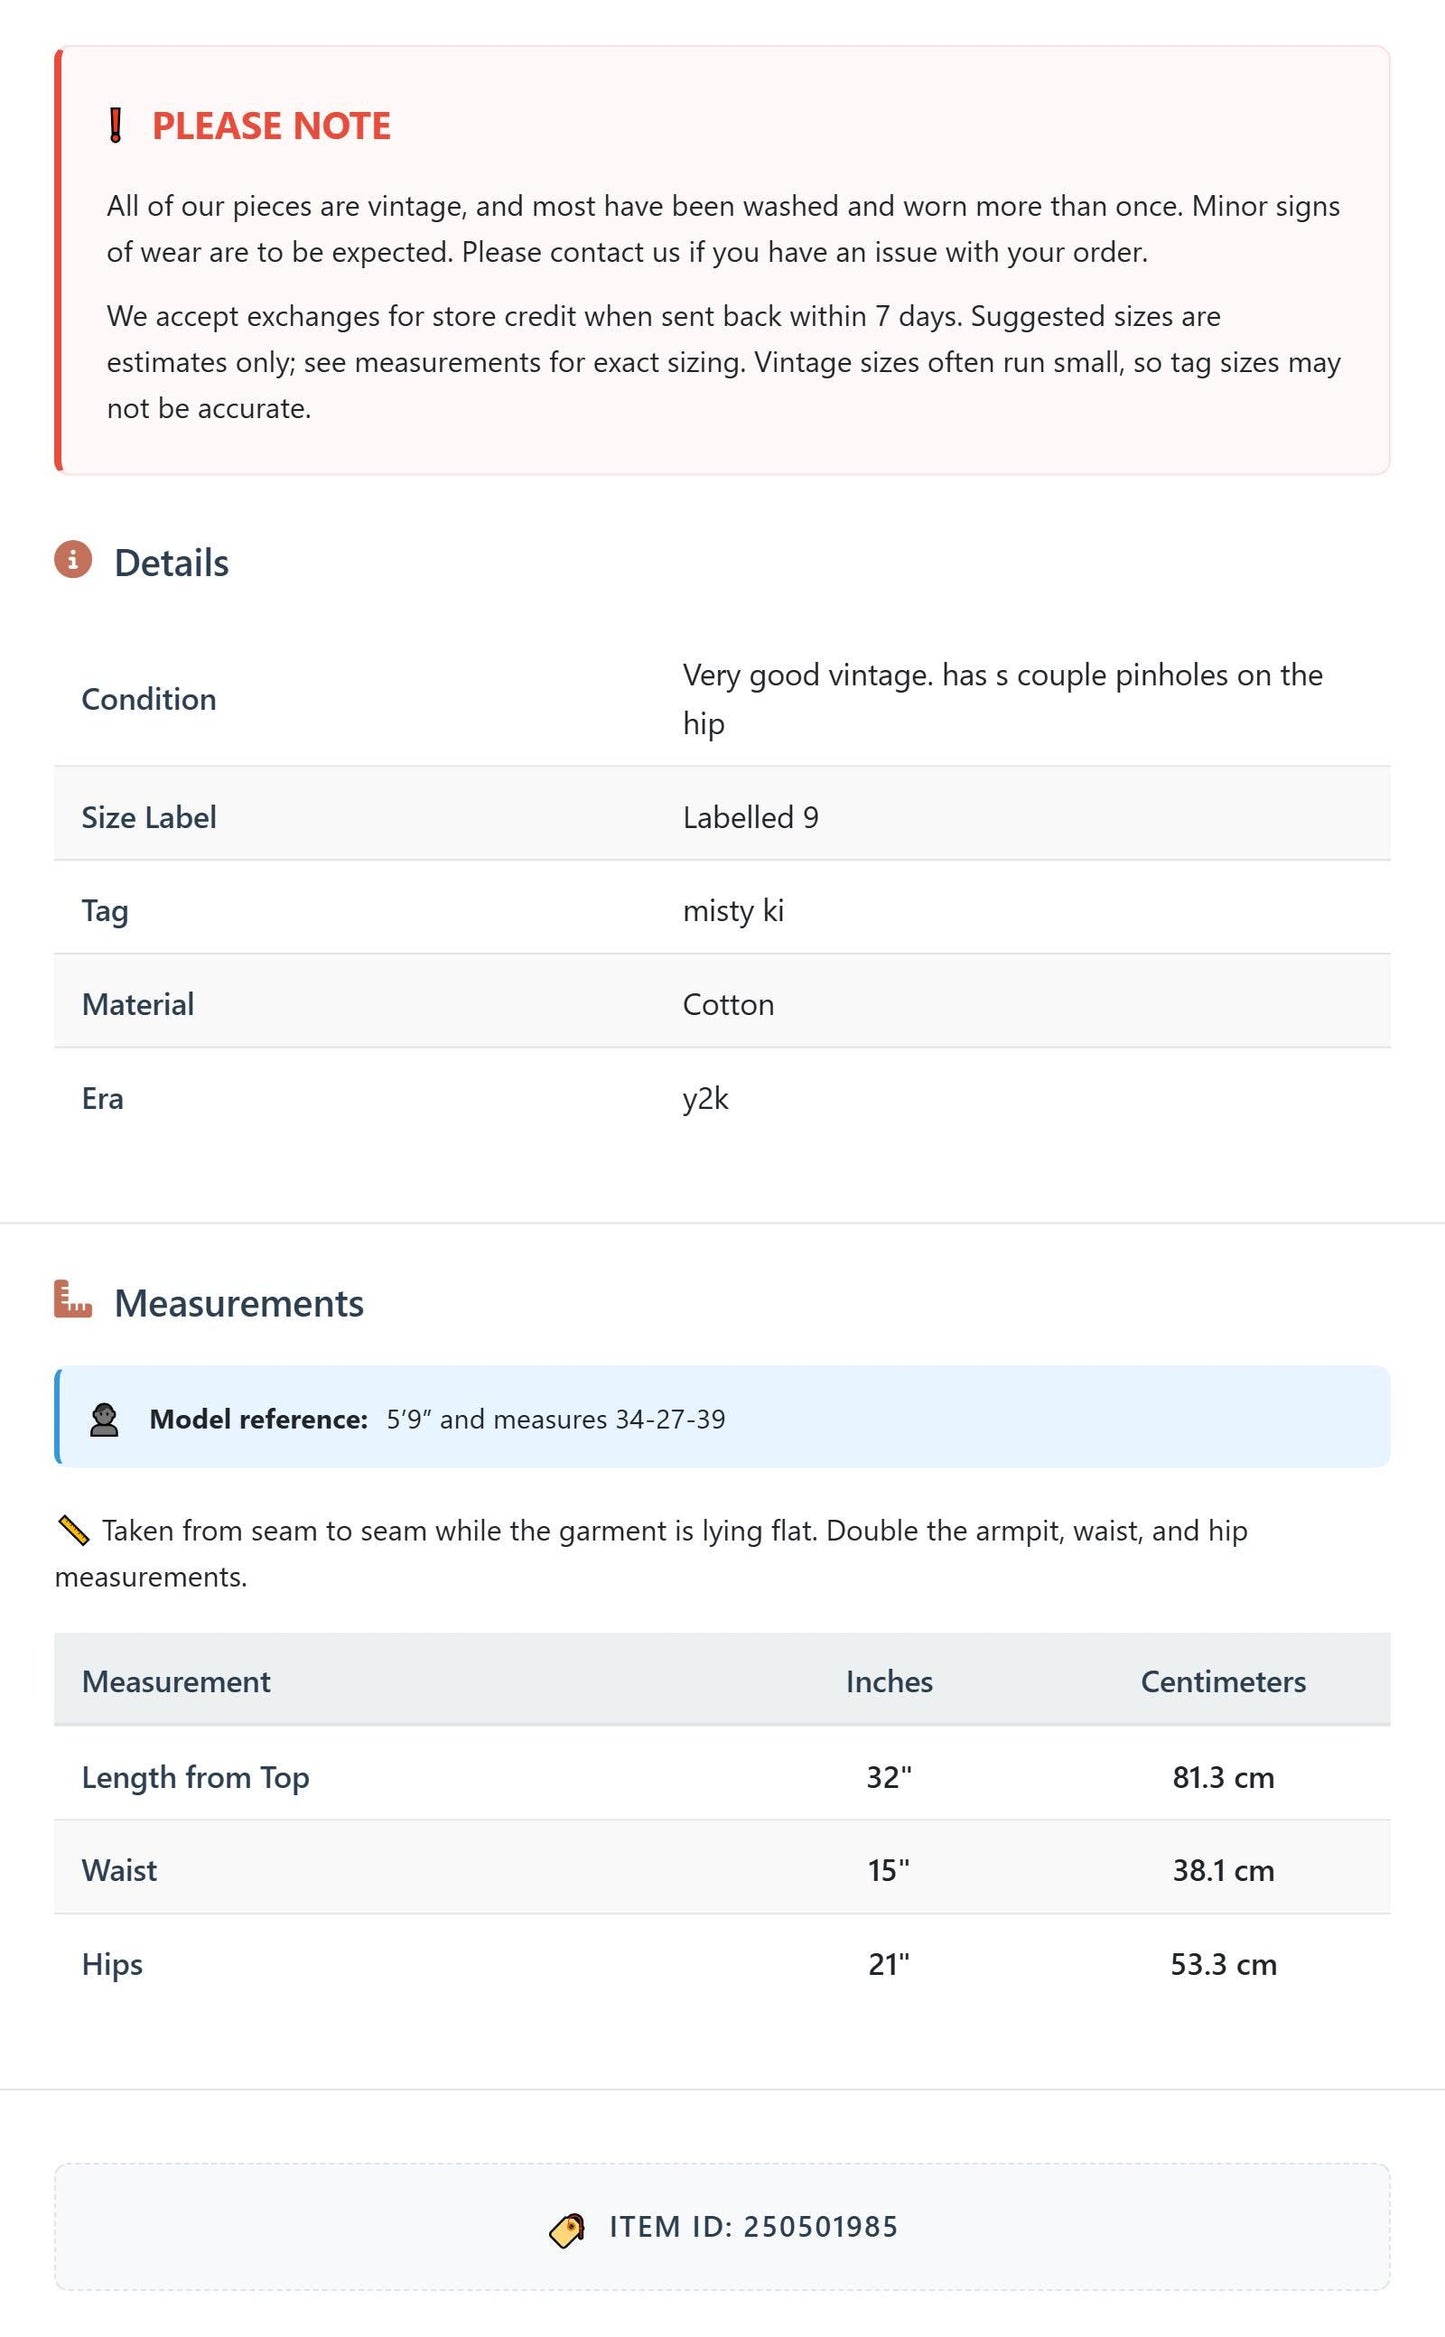Viewport: 1445px width, 2337px height.
Task: Select the Item ID 250501985 text
Action: tap(754, 2227)
